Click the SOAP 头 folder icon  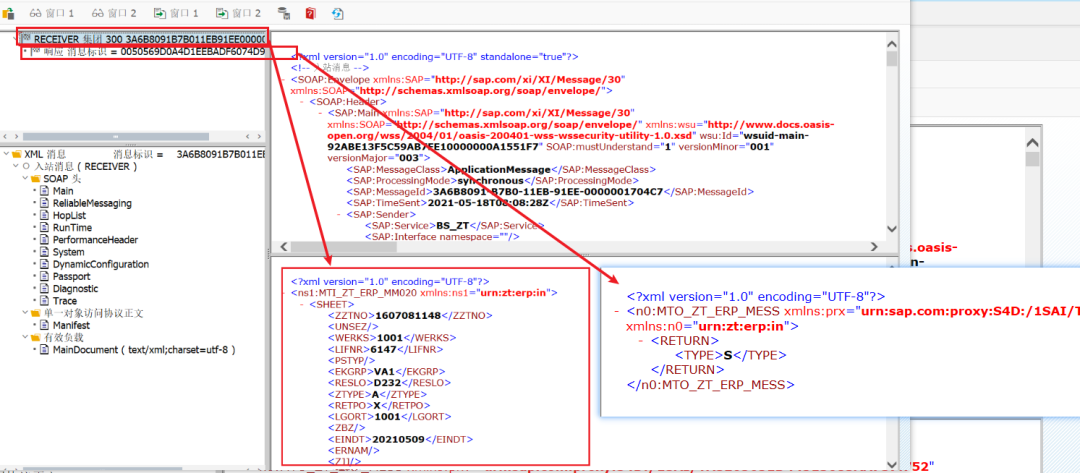(36, 178)
